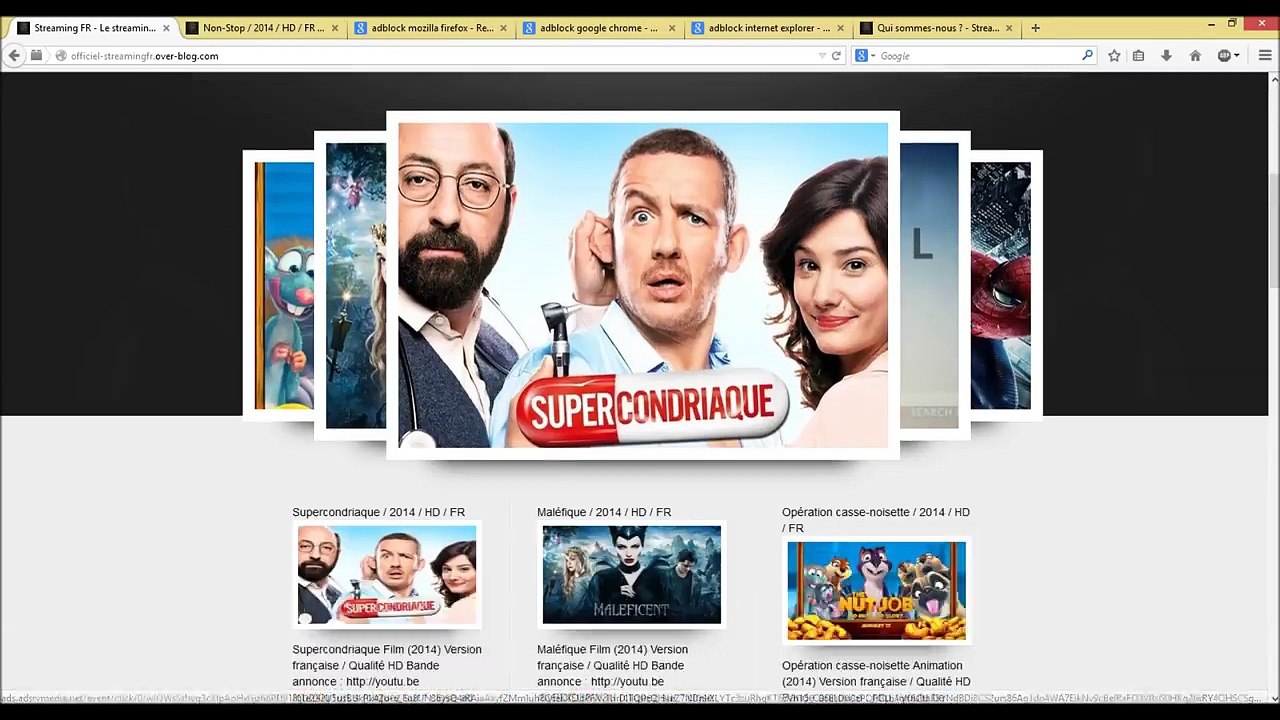Reload the page with the refresh icon

[x=836, y=56]
